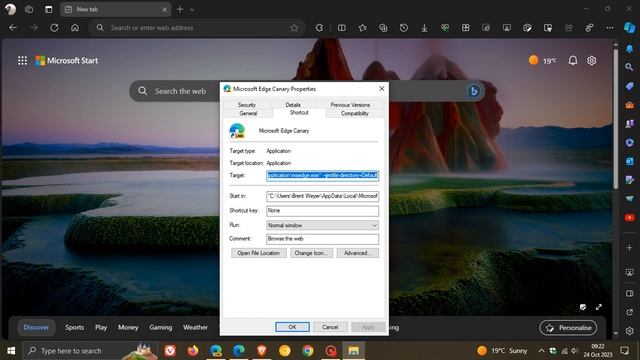This screenshot has height=360, width=640.
Task: Open the History icon in toolbar
Action: click(404, 28)
